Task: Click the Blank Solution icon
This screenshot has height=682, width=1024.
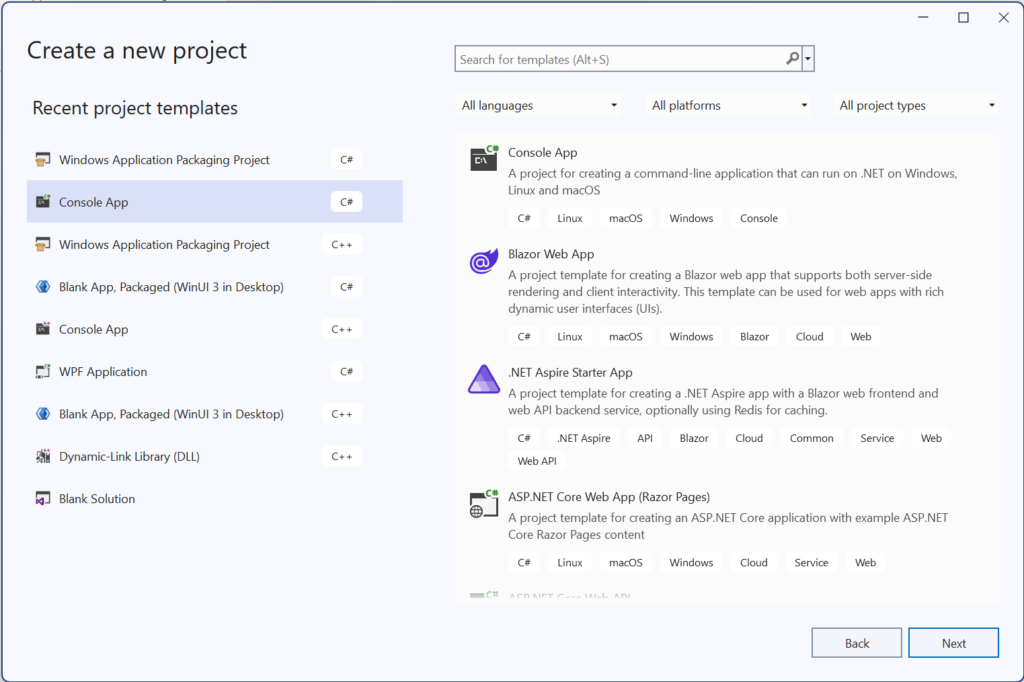Action: [42, 499]
